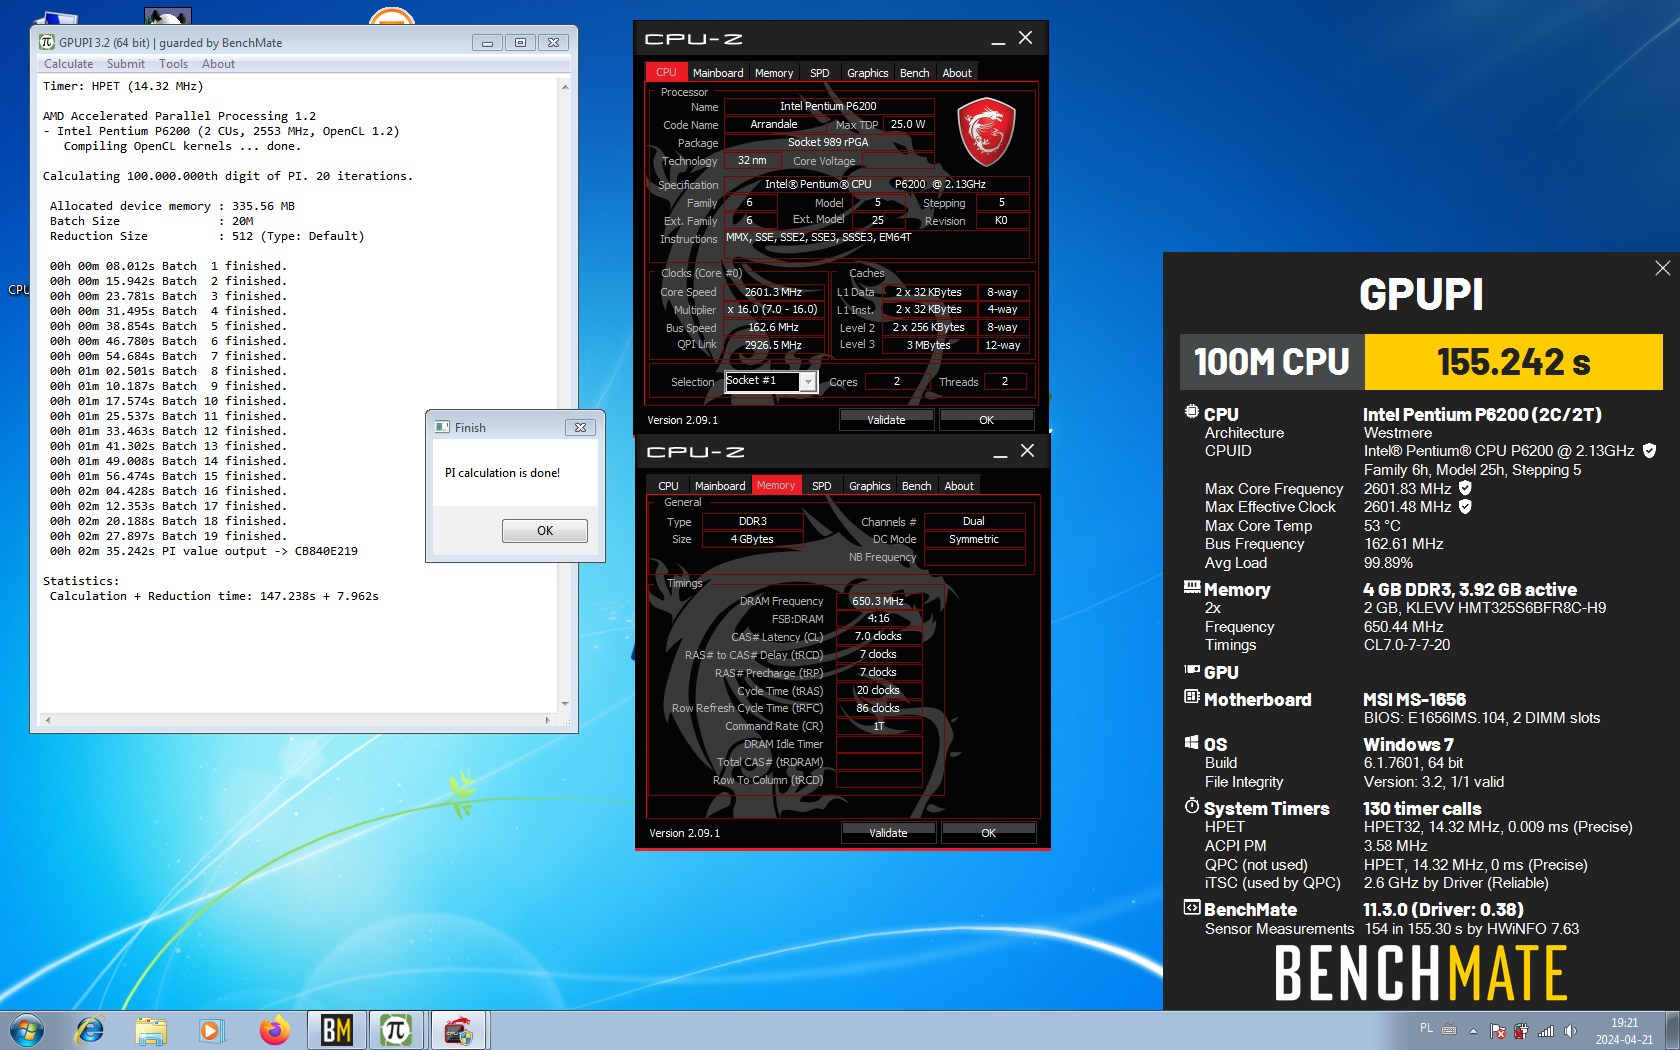
Task: Switch to CPU-Z taskbar button
Action: (458, 1030)
